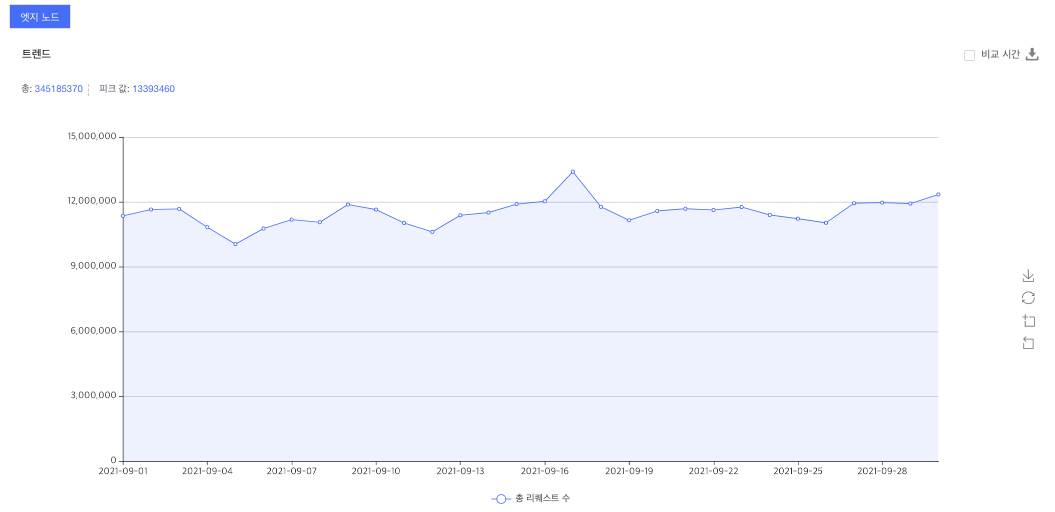This screenshot has width=1055, height=512.
Task: Click the 엣지 노드 button
Action: coord(40,17)
